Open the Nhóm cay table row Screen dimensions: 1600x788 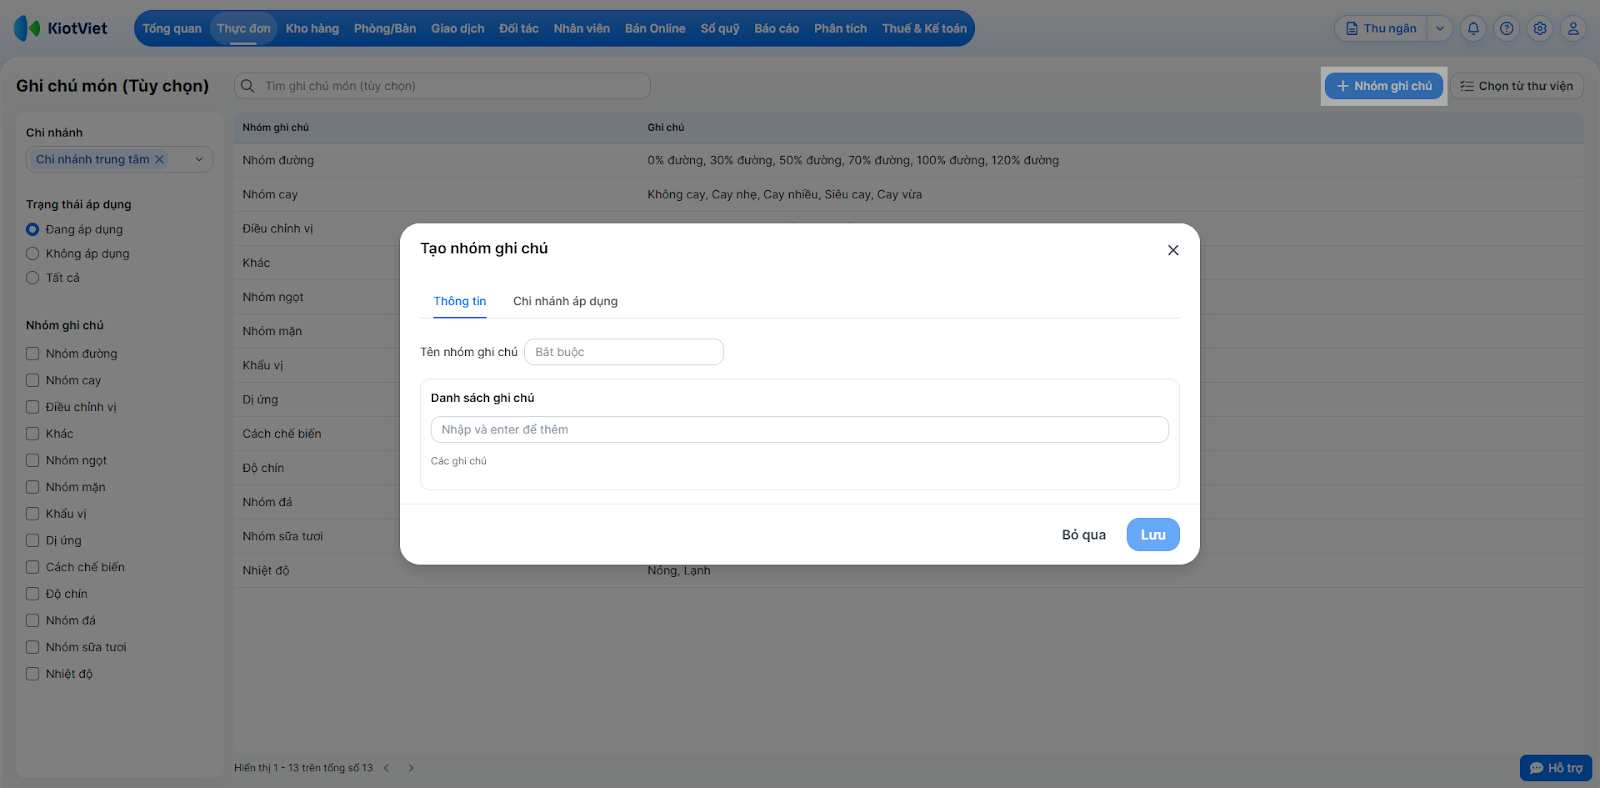click(909, 195)
